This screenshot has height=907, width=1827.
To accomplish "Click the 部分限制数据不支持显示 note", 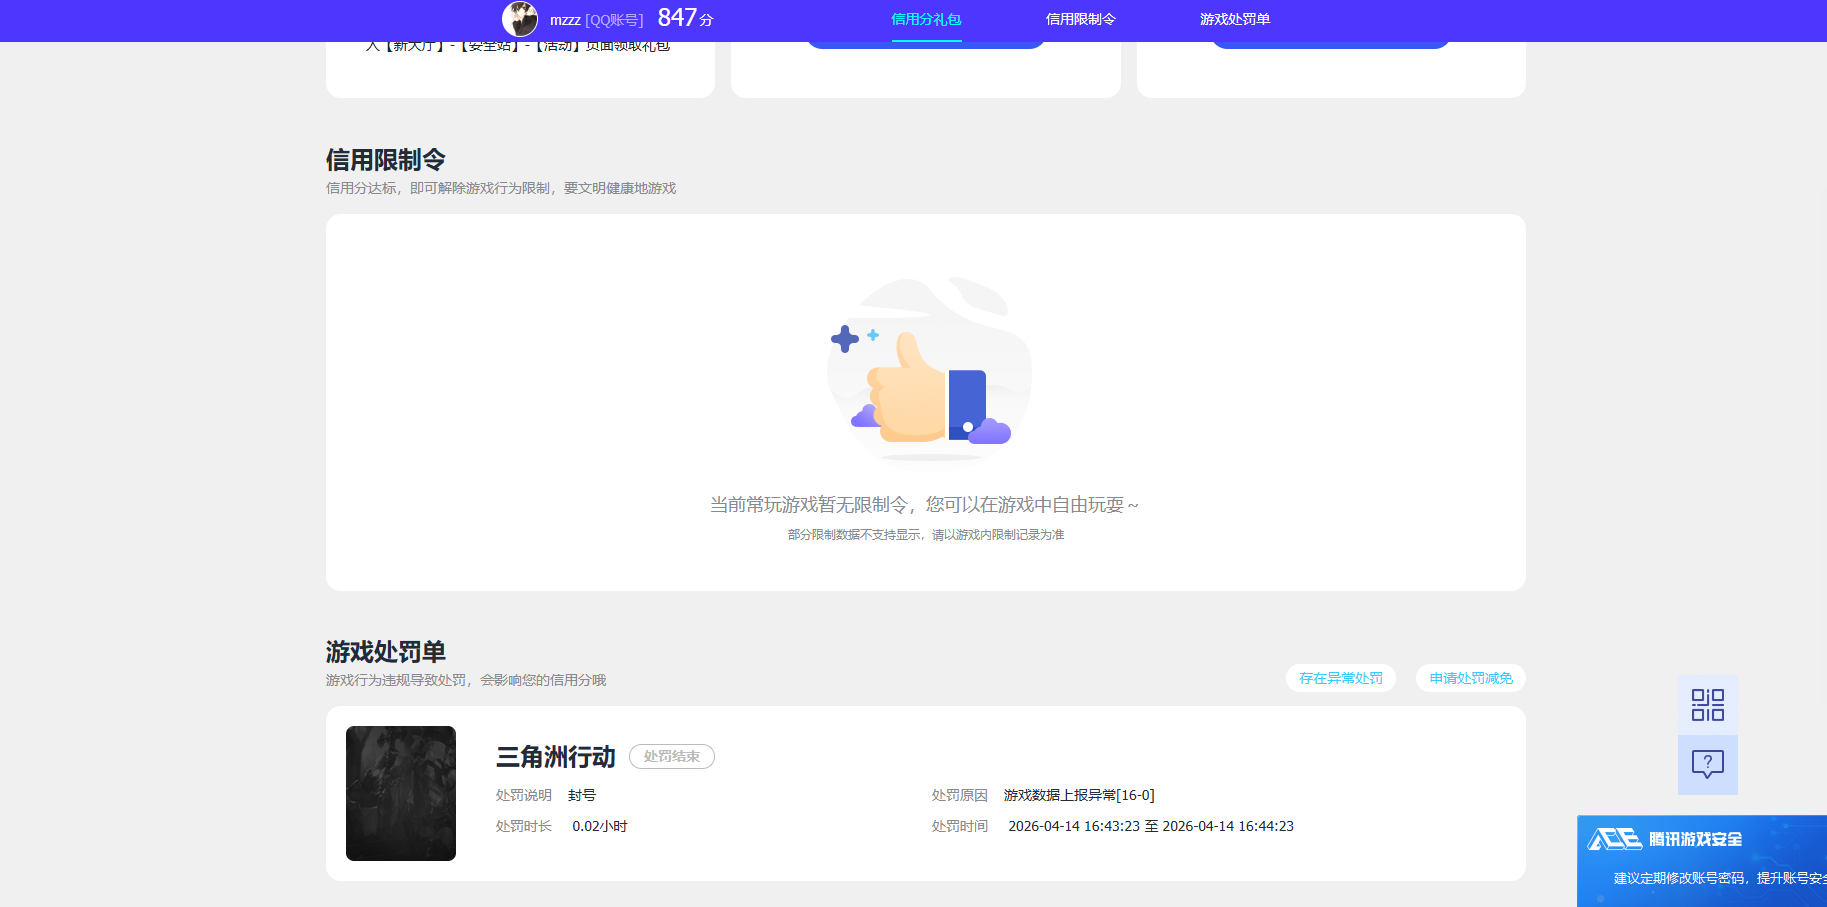I will [x=926, y=535].
